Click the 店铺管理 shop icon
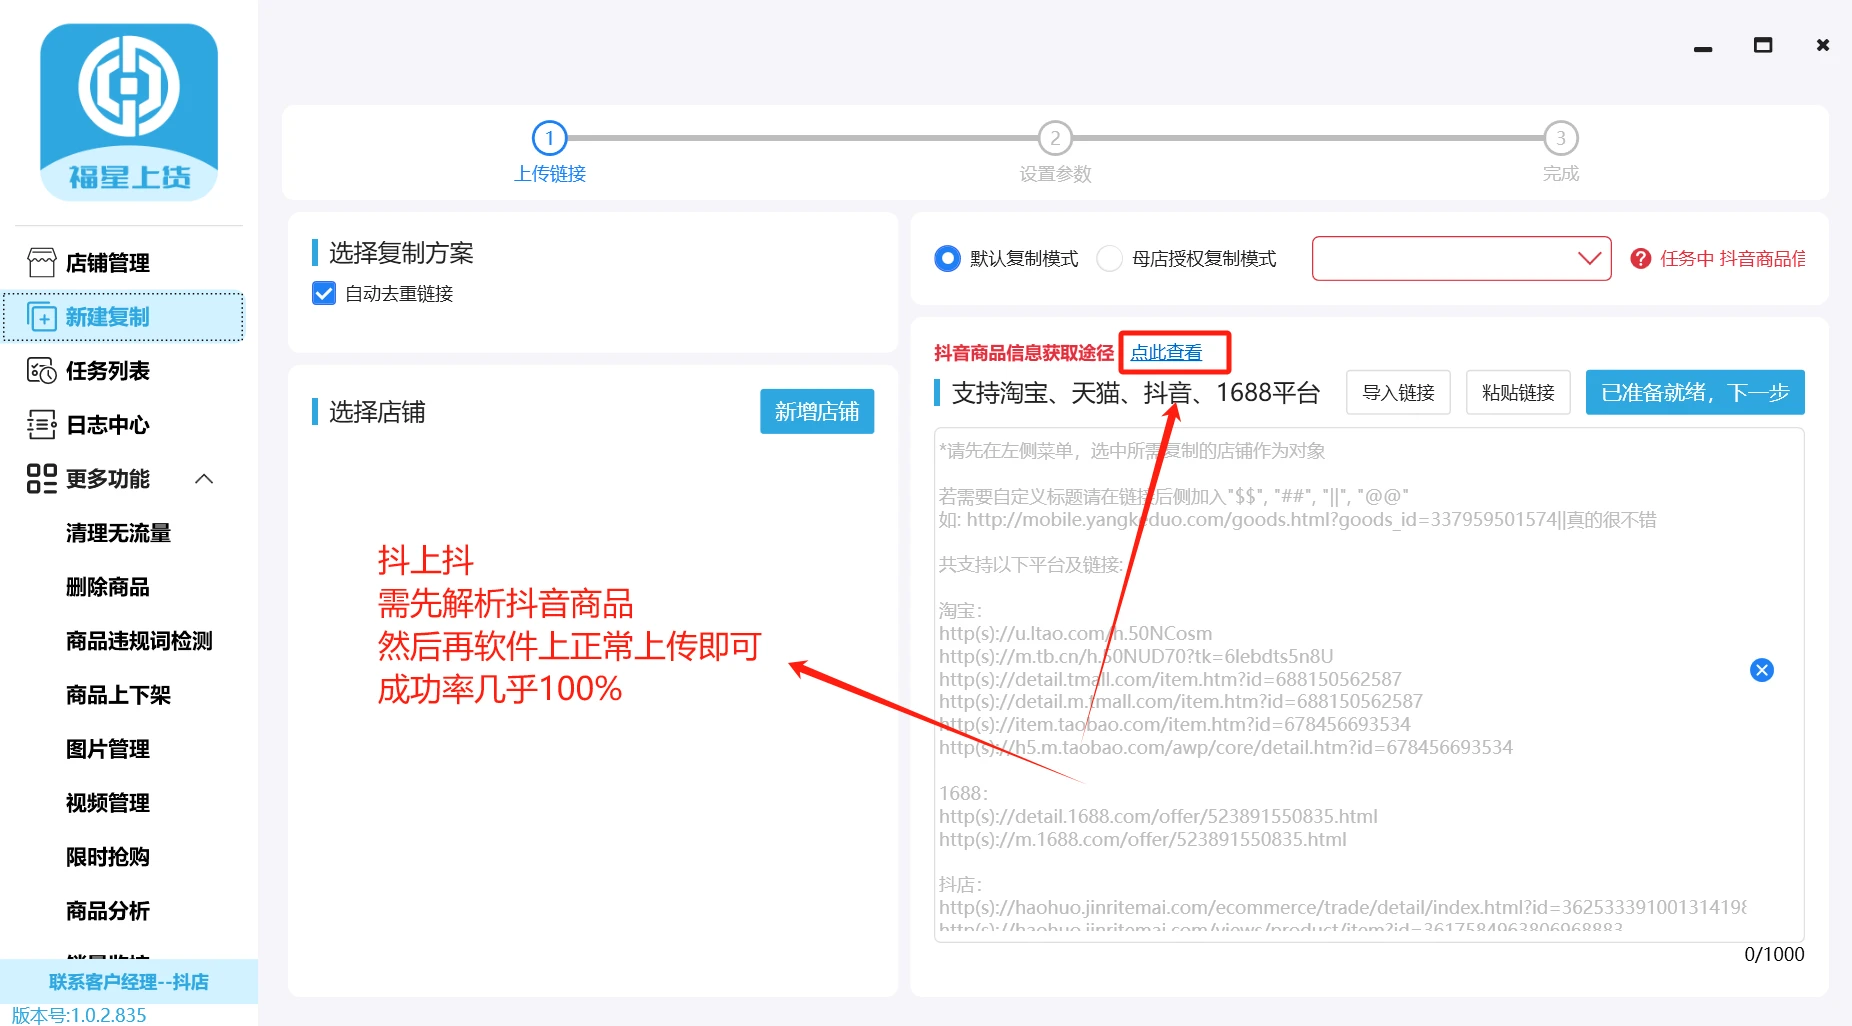The image size is (1852, 1026). [x=42, y=263]
